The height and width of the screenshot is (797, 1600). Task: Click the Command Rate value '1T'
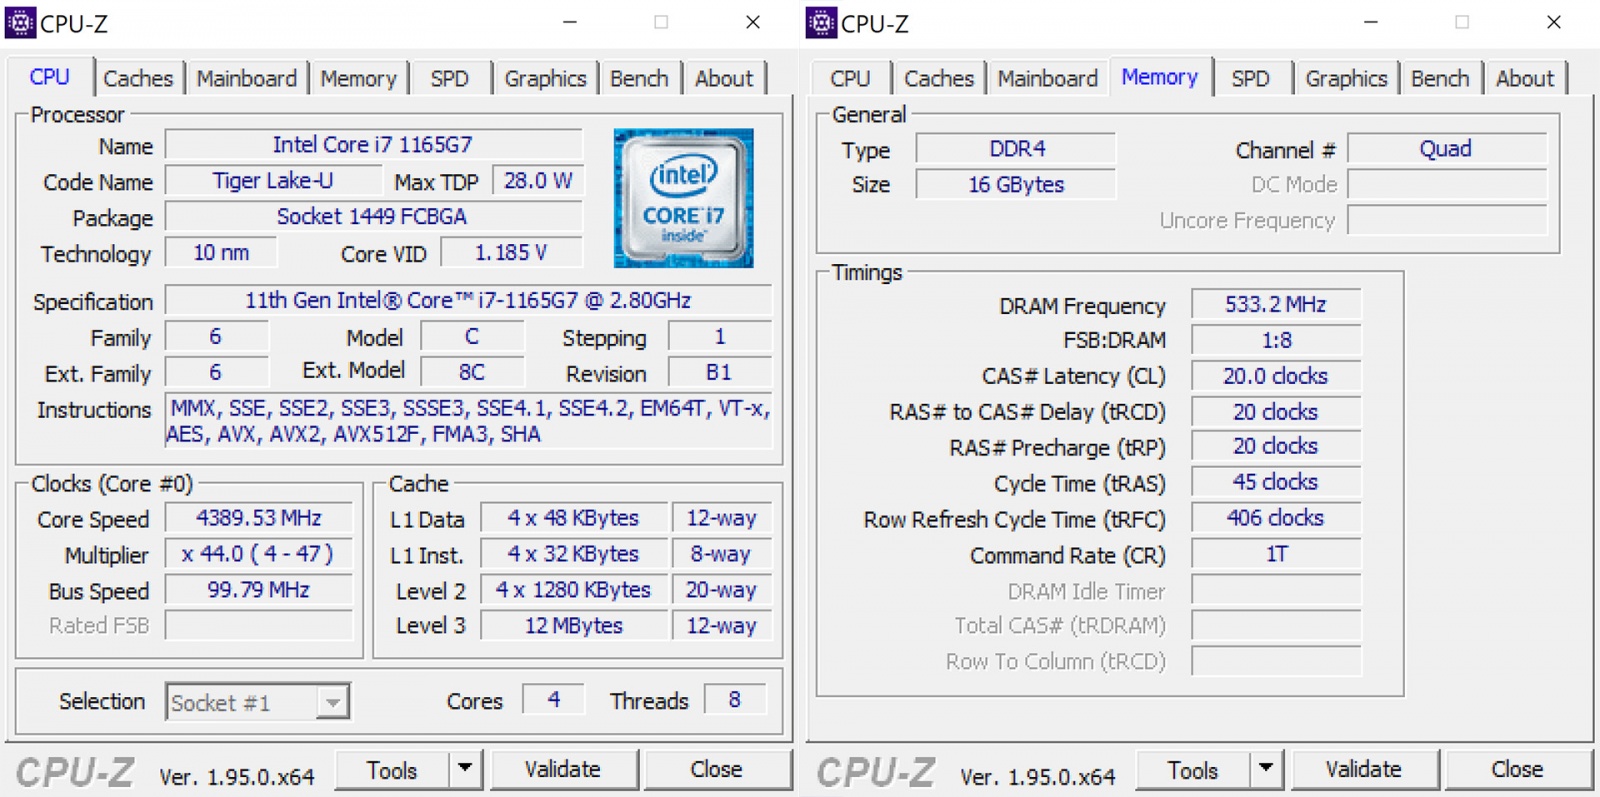tap(1276, 555)
